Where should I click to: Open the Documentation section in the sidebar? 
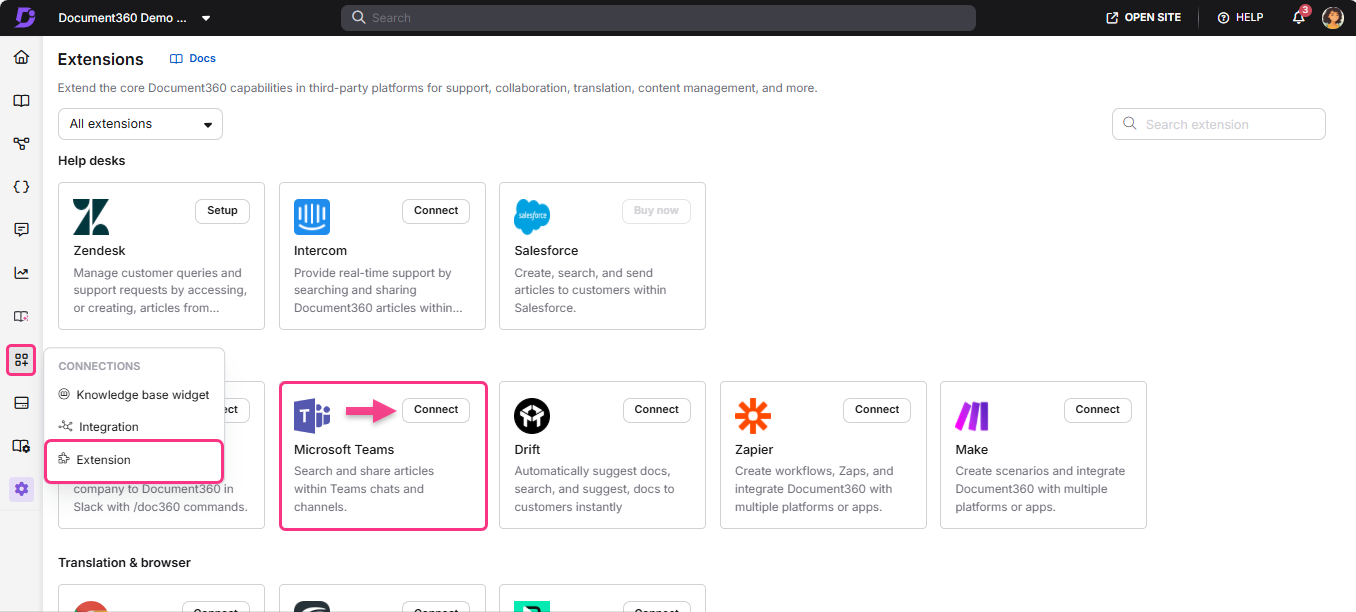[20, 100]
